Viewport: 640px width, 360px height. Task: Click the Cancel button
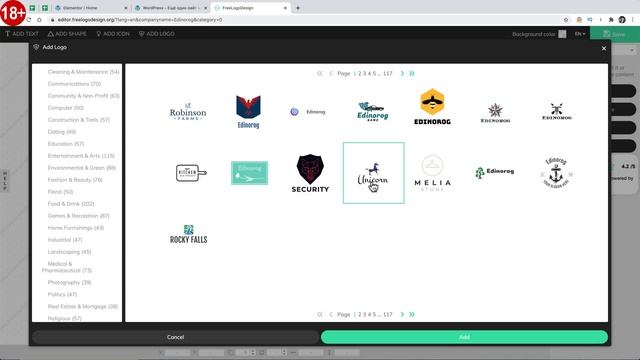point(176,337)
